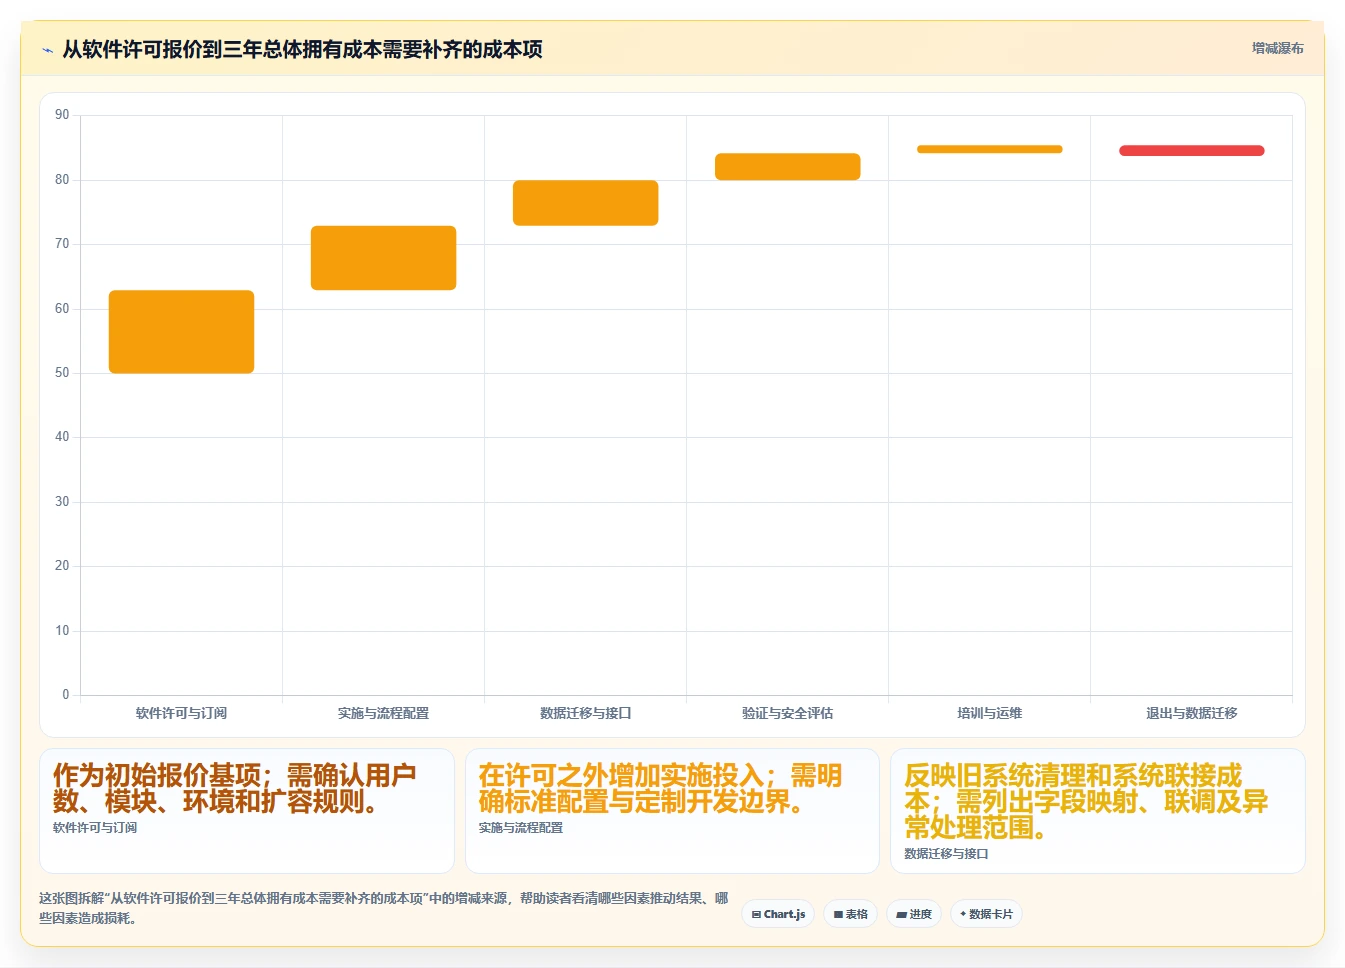The width and height of the screenshot is (1345, 968).
Task: Click the 表格 tag chip
Action: tap(851, 914)
